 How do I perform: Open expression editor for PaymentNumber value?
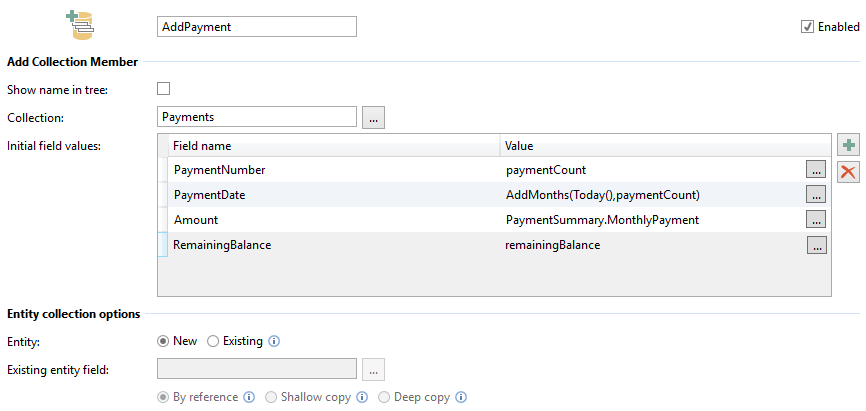pyautogui.click(x=816, y=169)
